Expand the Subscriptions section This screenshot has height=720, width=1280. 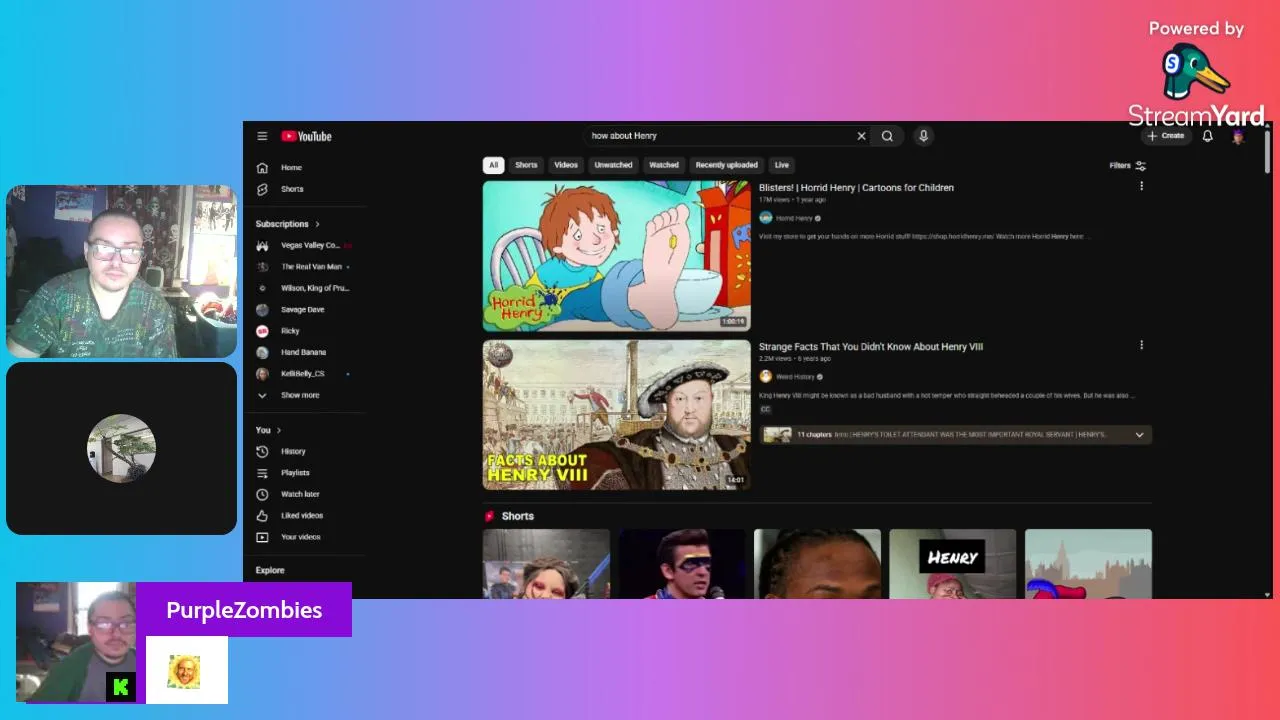tap(288, 224)
